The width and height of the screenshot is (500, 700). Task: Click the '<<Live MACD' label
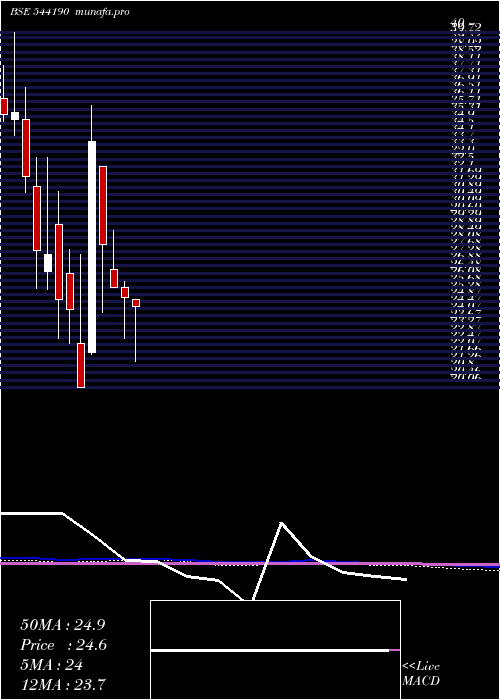tap(421, 674)
